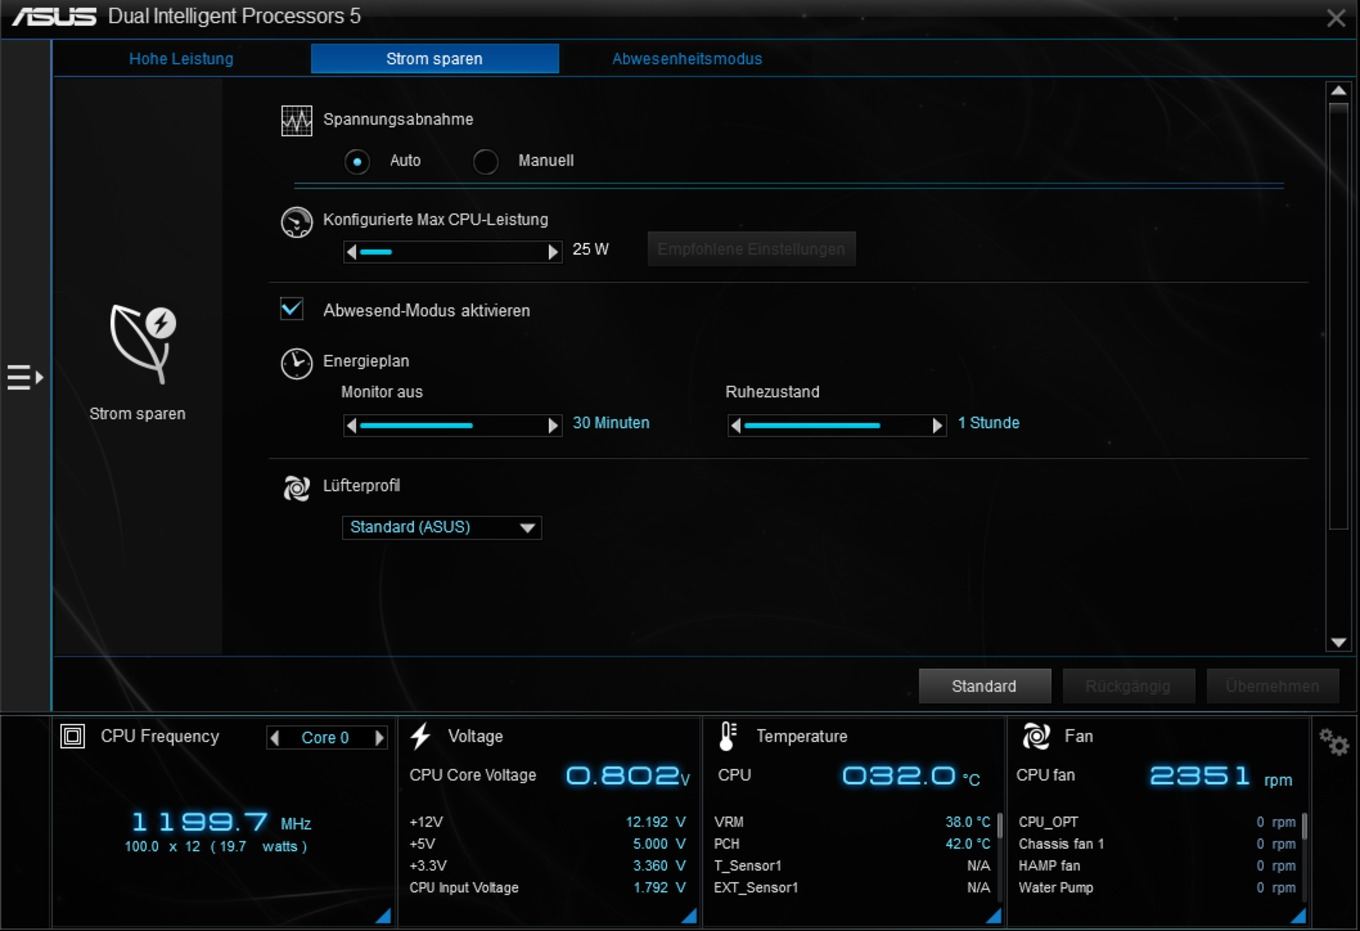Click the Energieplan clock icon
This screenshot has height=931, width=1360.
[x=296, y=363]
